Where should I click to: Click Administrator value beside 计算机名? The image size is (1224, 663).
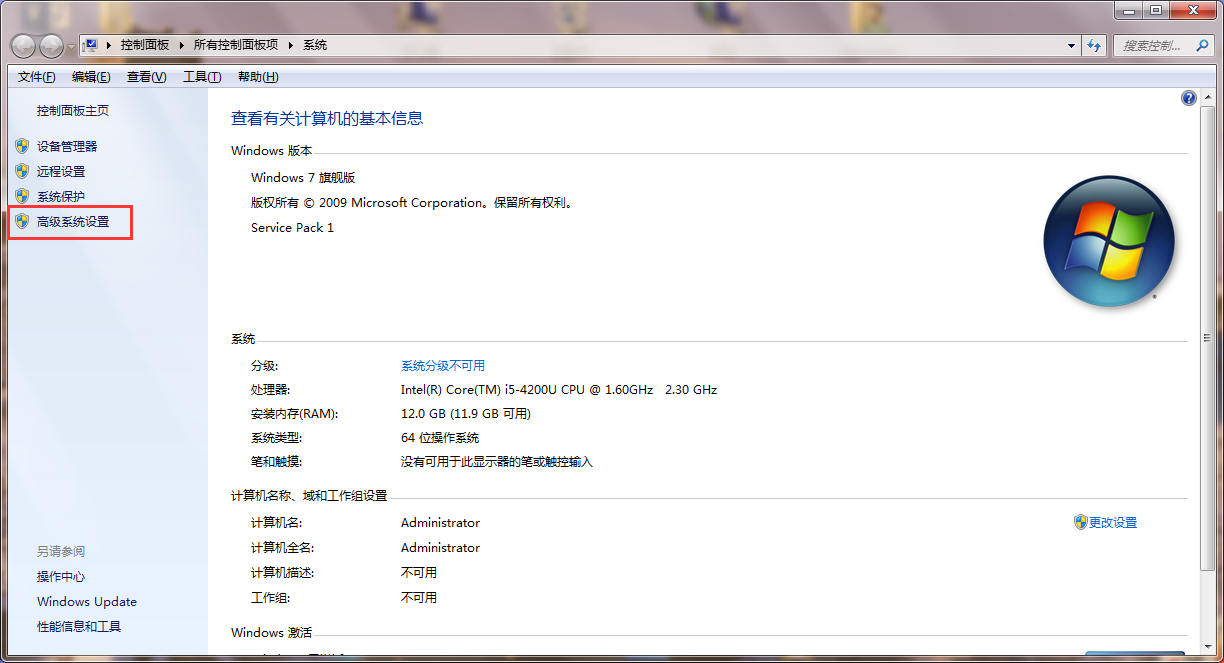click(x=440, y=523)
